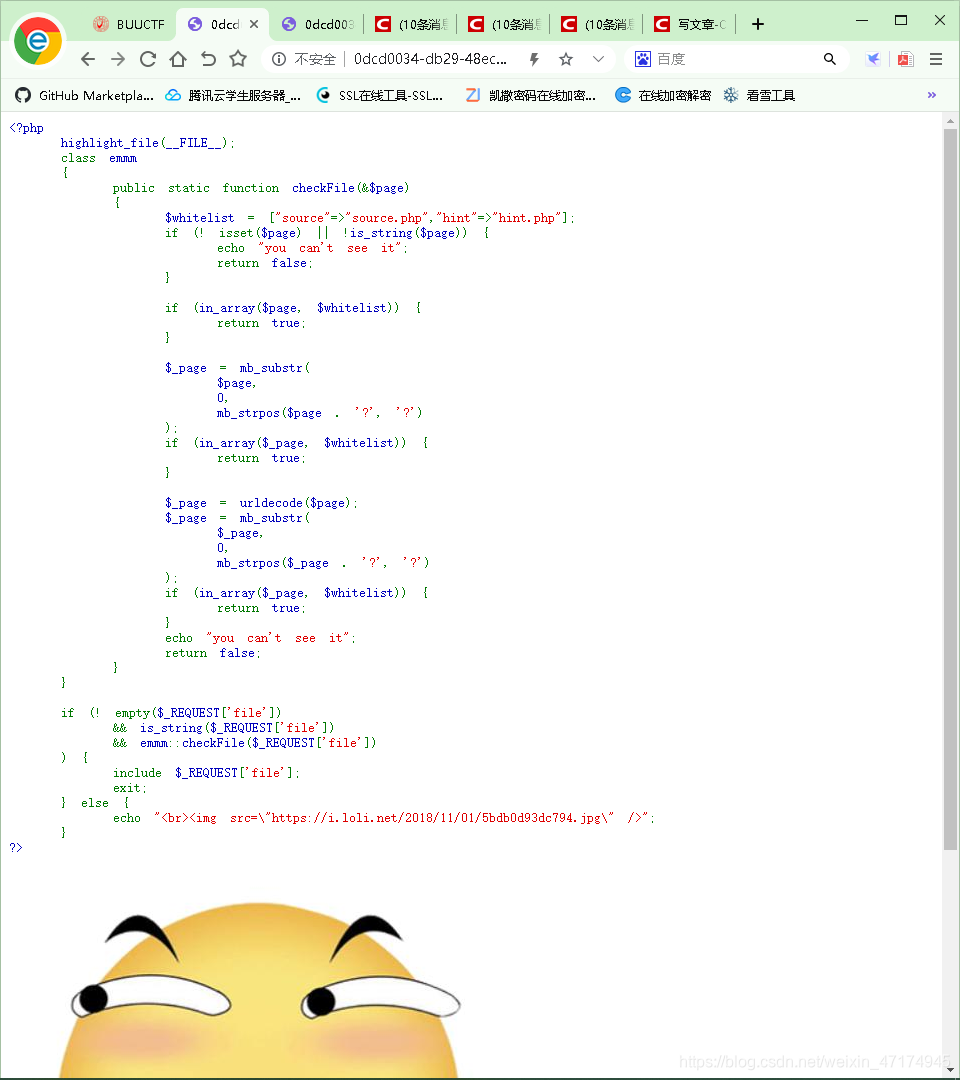
Task: Minimize the browser window
Action: (x=862, y=21)
